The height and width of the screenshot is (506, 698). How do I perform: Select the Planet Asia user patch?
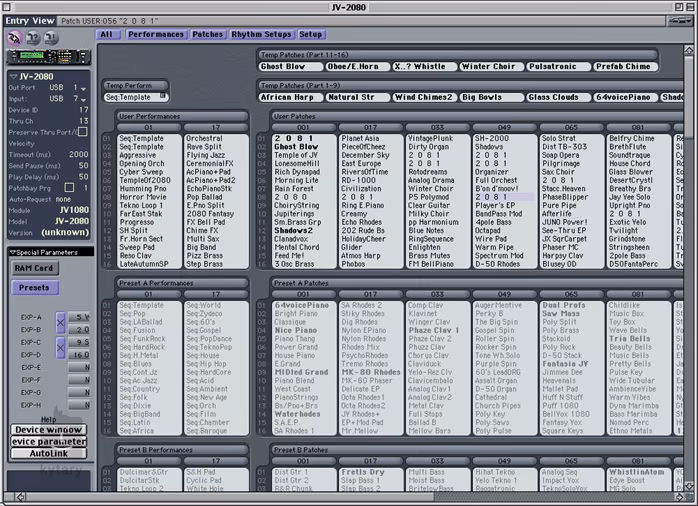click(x=360, y=138)
